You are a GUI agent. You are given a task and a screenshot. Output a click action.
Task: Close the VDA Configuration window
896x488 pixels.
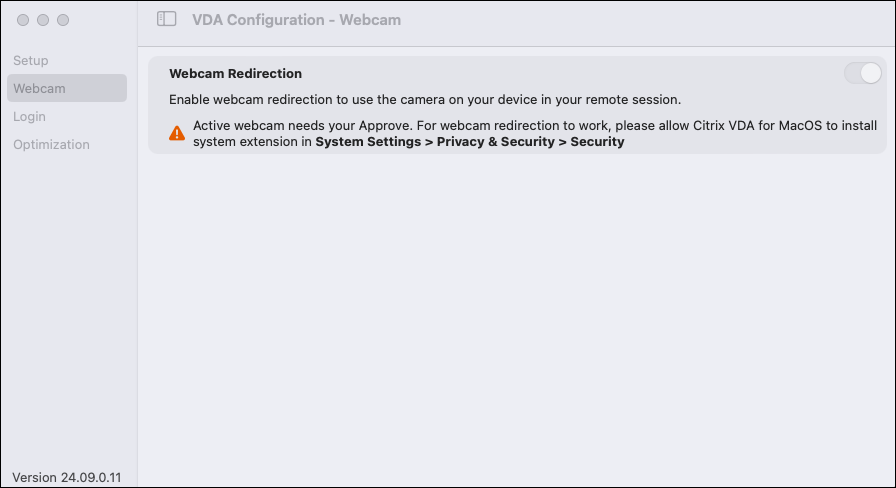point(23,20)
